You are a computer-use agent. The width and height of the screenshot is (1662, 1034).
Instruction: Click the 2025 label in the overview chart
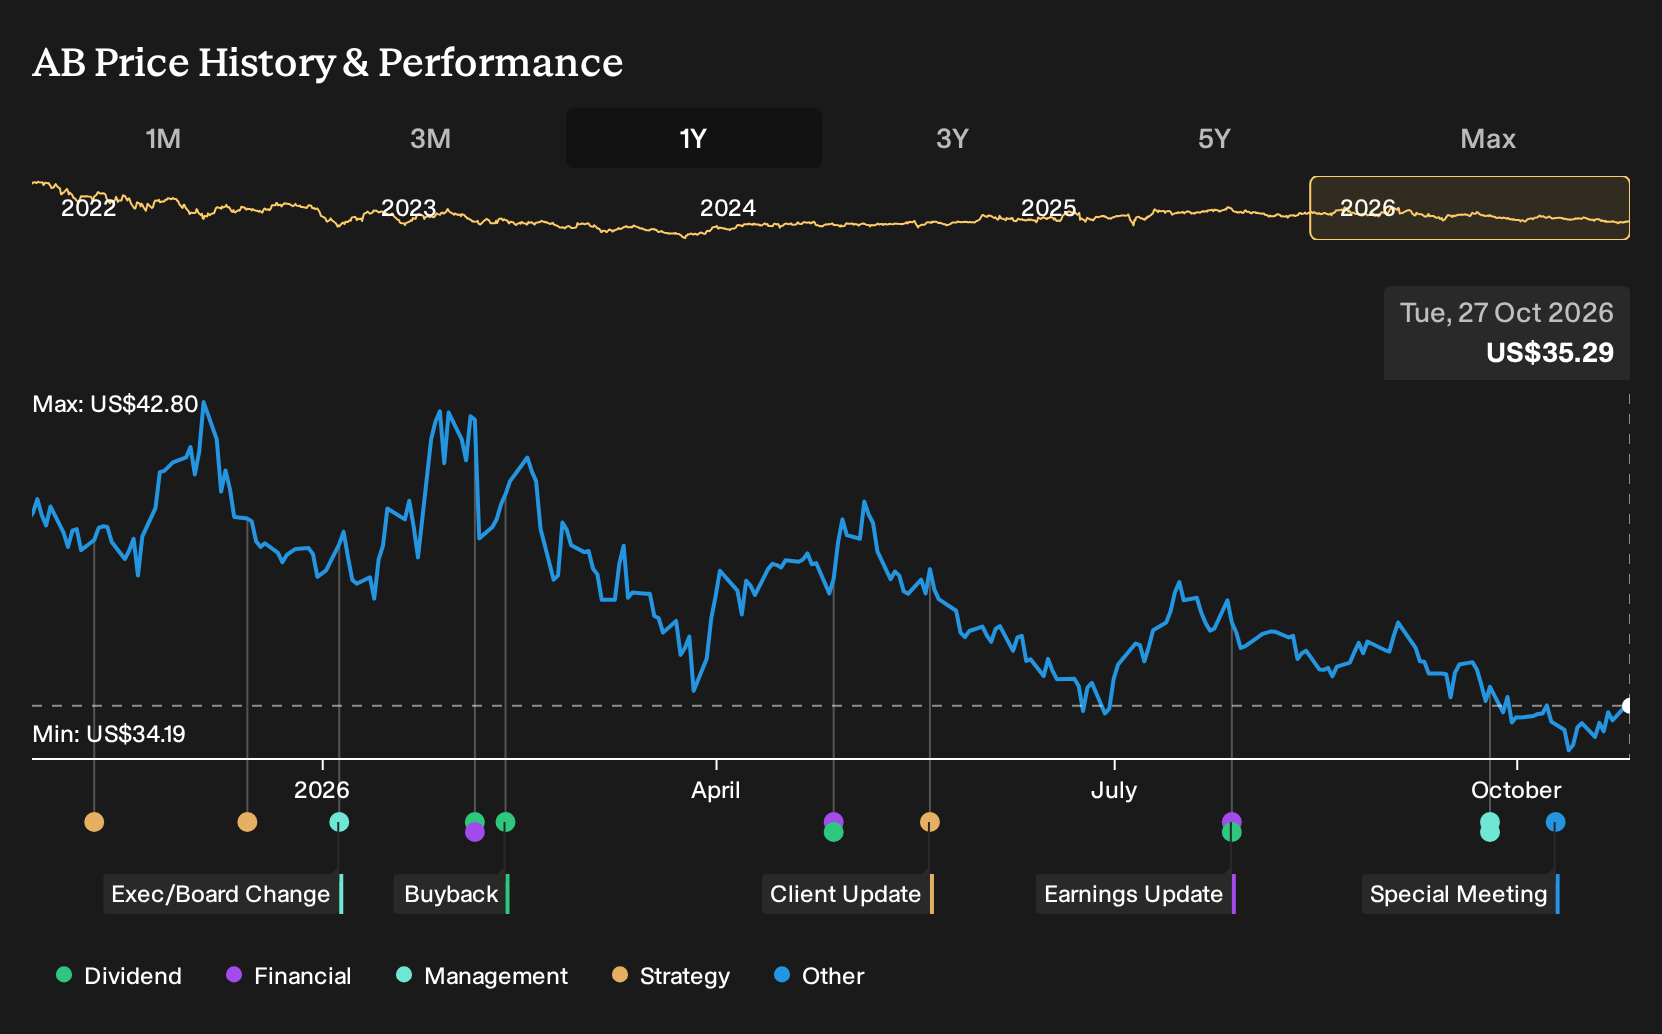[1048, 208]
